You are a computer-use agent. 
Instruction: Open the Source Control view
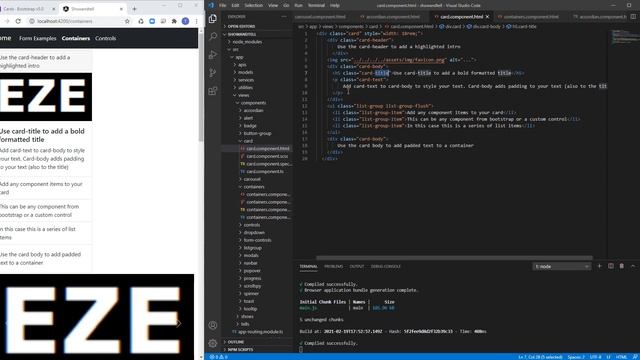(213, 73)
